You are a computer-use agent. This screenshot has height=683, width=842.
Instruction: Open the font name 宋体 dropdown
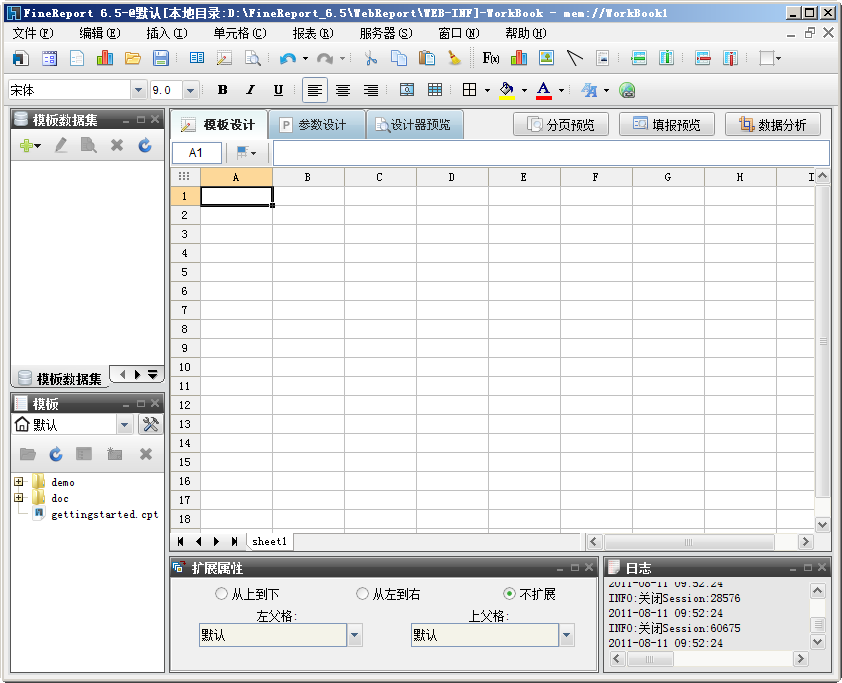tap(138, 90)
